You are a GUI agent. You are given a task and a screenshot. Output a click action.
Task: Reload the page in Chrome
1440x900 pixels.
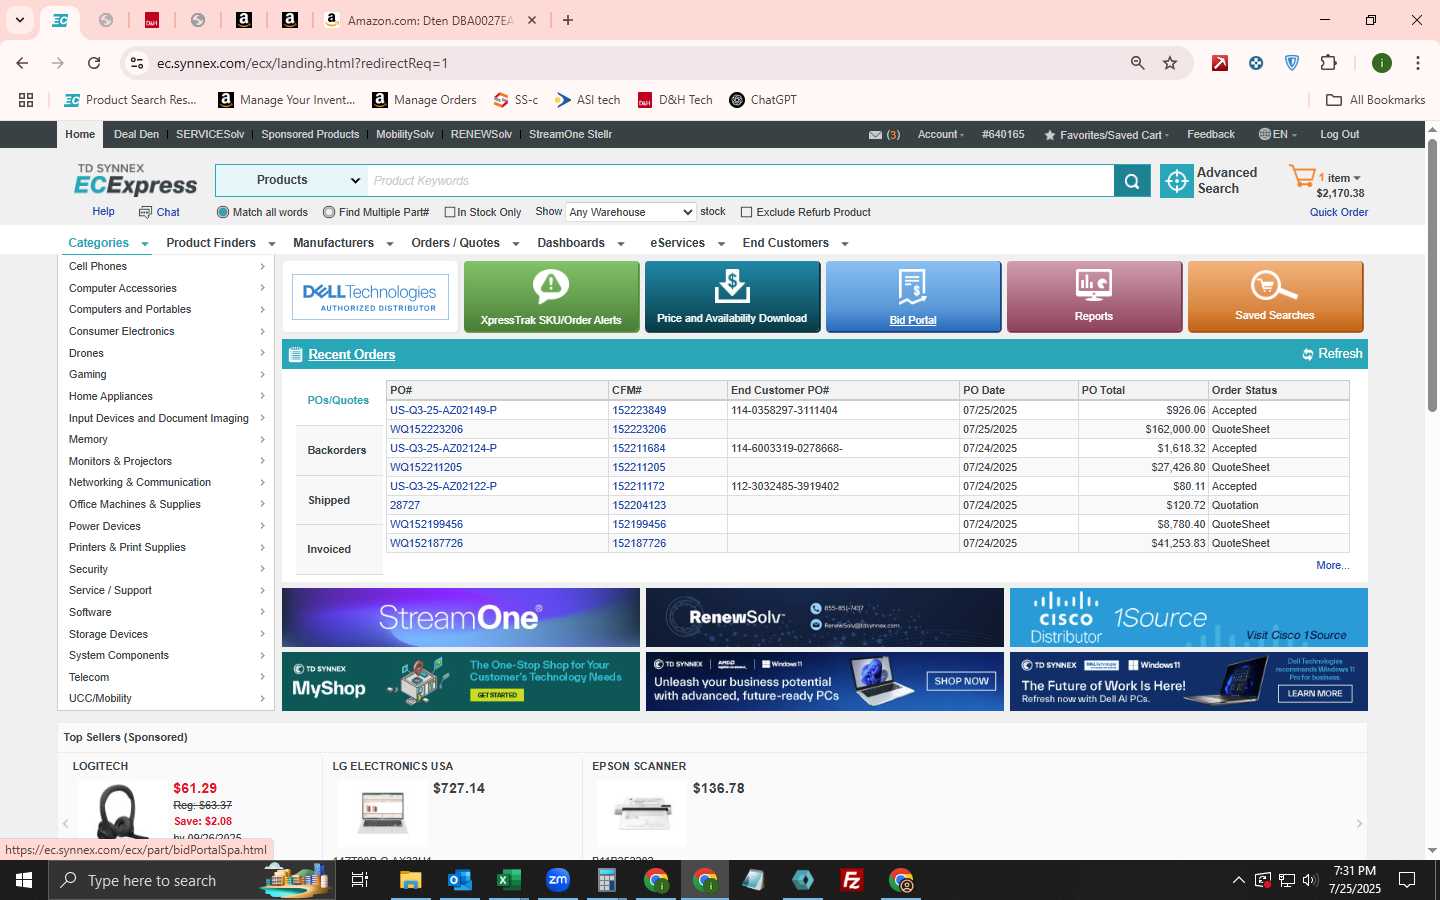pyautogui.click(x=94, y=63)
